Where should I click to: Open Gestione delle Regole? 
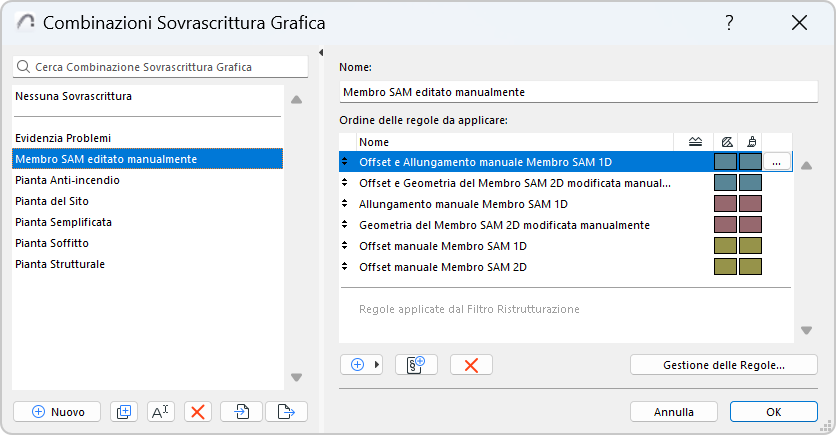(x=724, y=365)
